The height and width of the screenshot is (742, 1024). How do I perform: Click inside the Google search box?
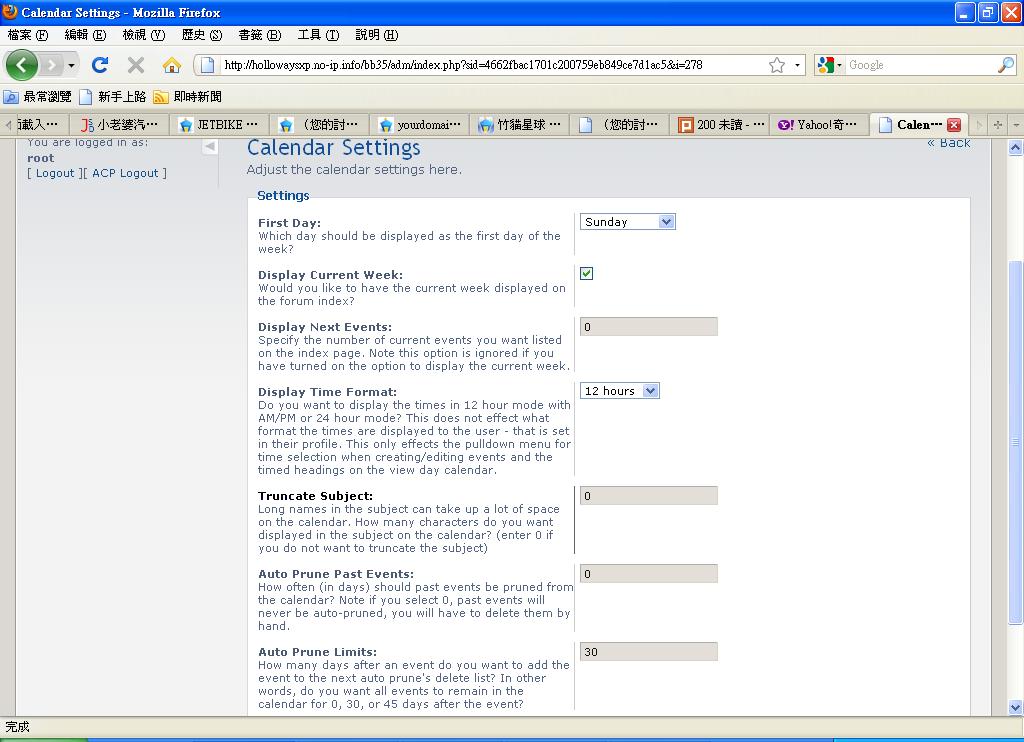coord(921,65)
